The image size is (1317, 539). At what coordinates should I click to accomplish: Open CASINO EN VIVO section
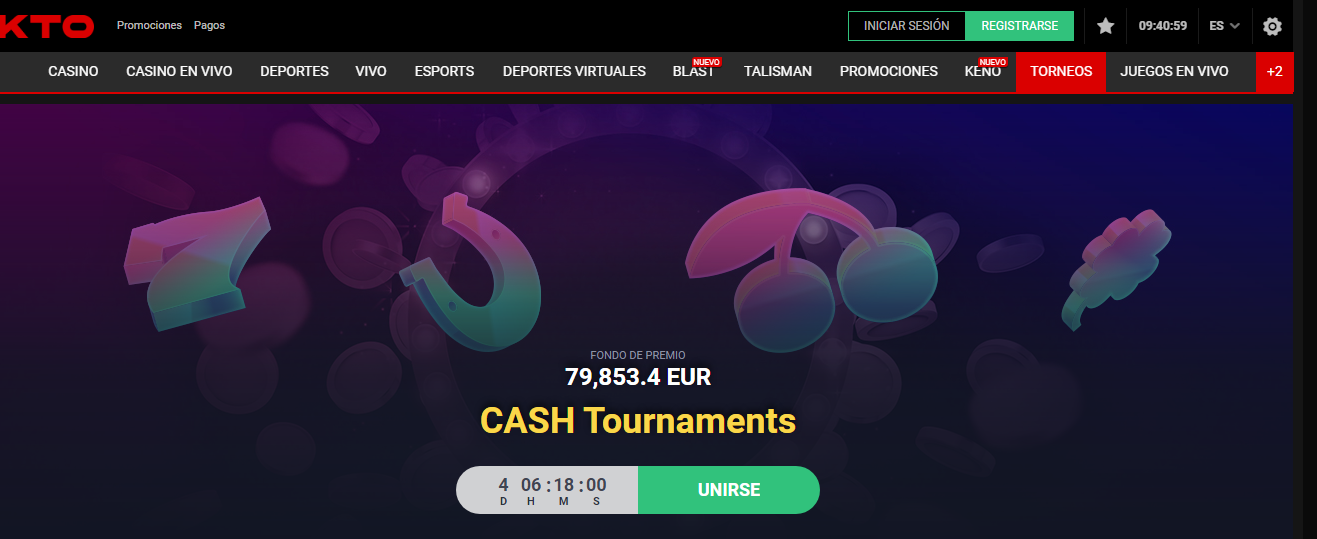(x=179, y=72)
